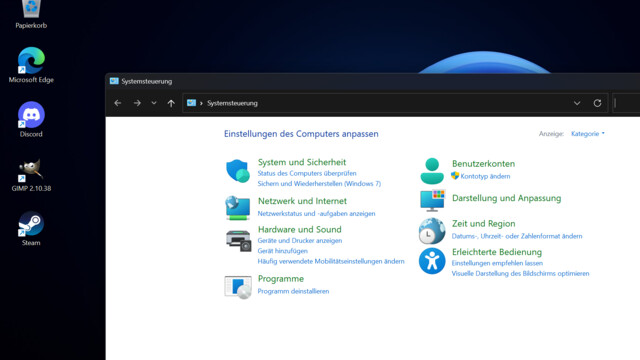This screenshot has height=360, width=640.
Task: Go forward with the forward arrow
Action: pyautogui.click(x=137, y=103)
